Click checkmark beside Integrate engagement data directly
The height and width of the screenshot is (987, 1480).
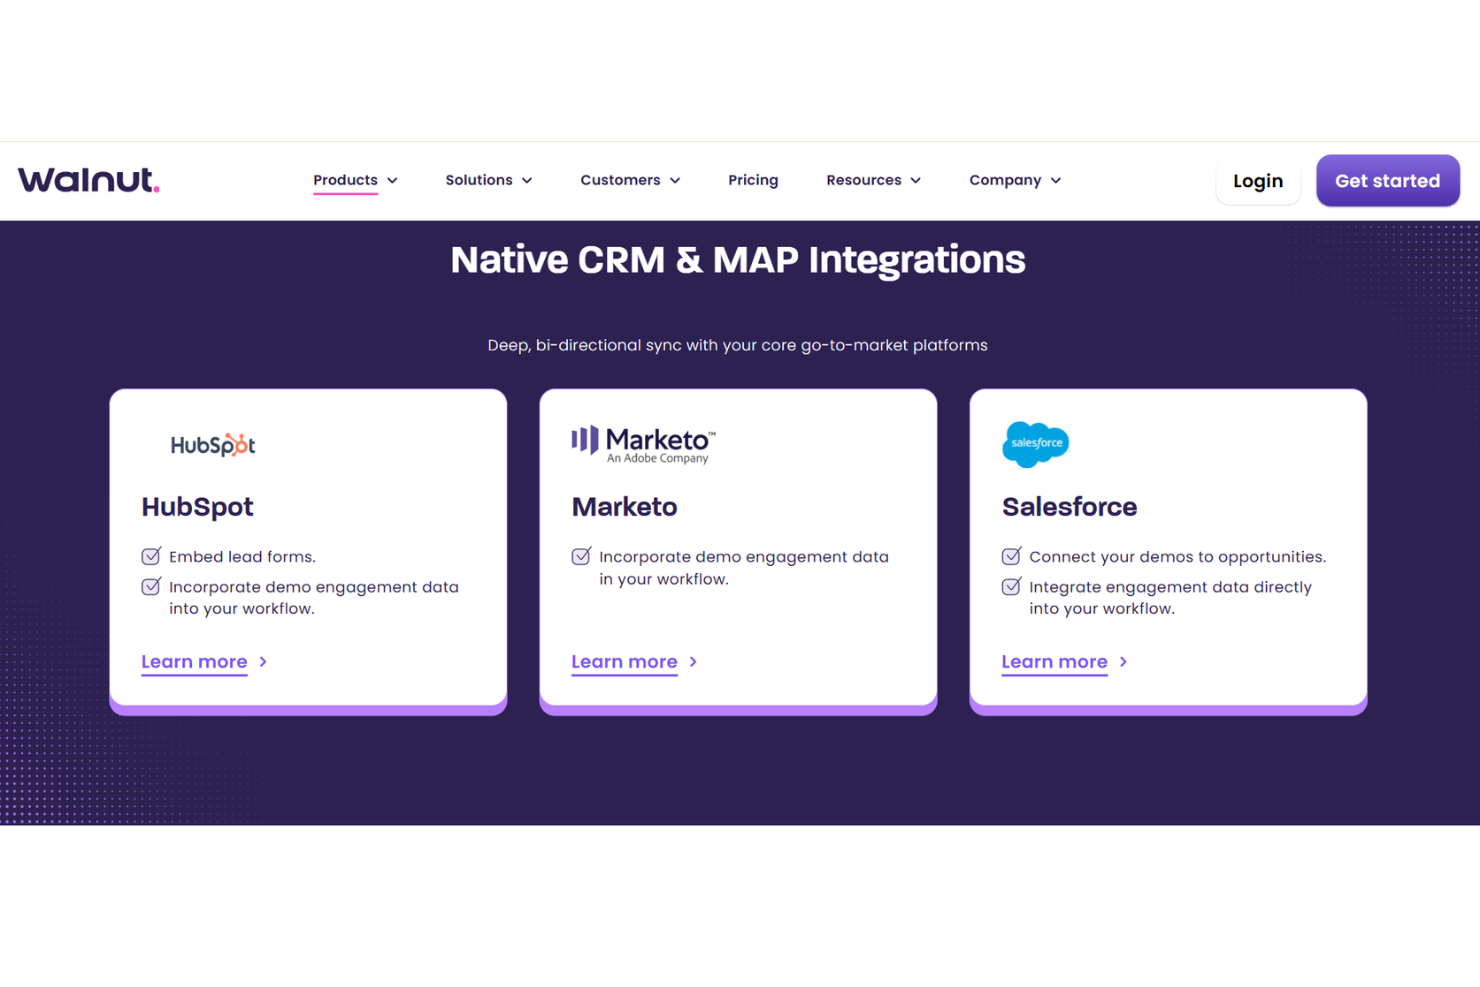point(1011,587)
